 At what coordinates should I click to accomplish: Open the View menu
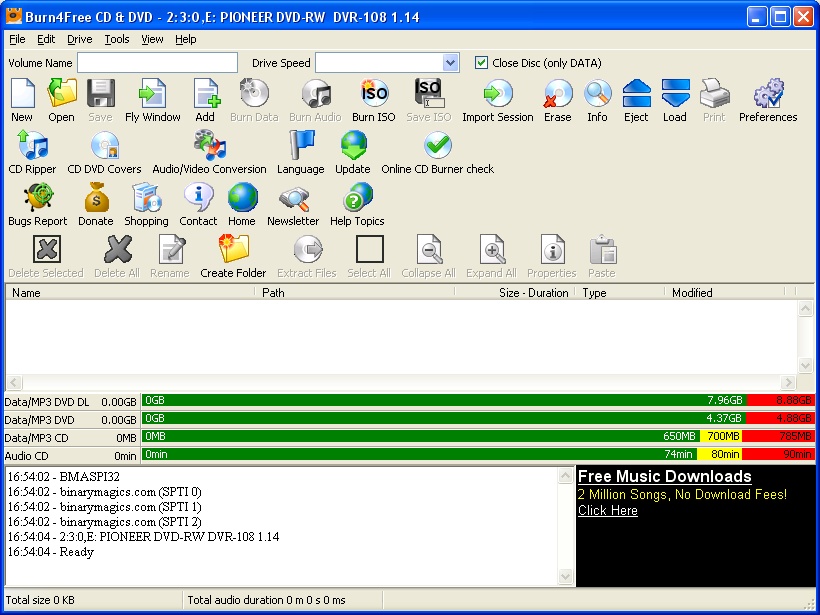pyautogui.click(x=152, y=39)
